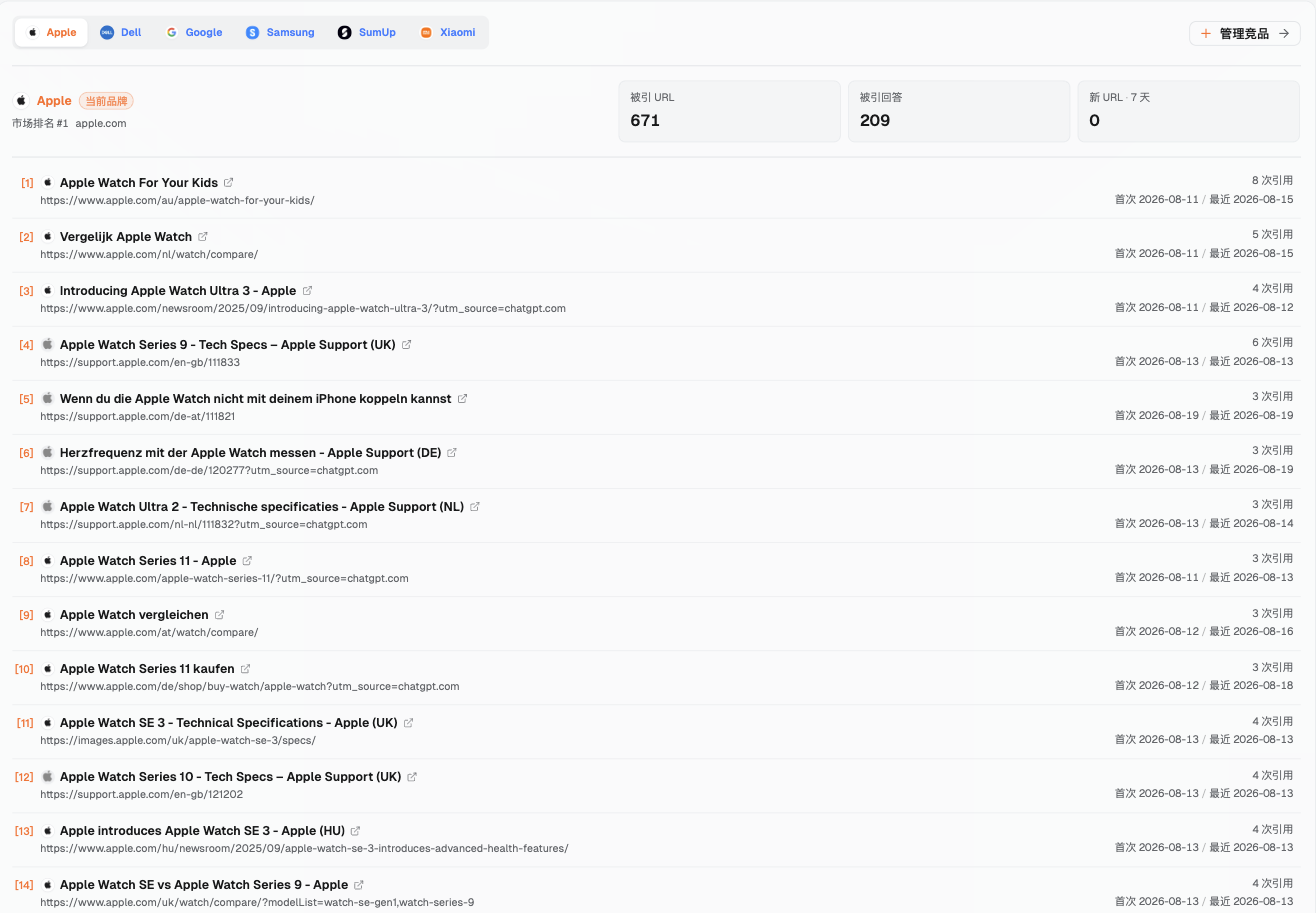
Task: Open external link icon for Wenn du die Apple Watch row
Action: [x=462, y=398]
